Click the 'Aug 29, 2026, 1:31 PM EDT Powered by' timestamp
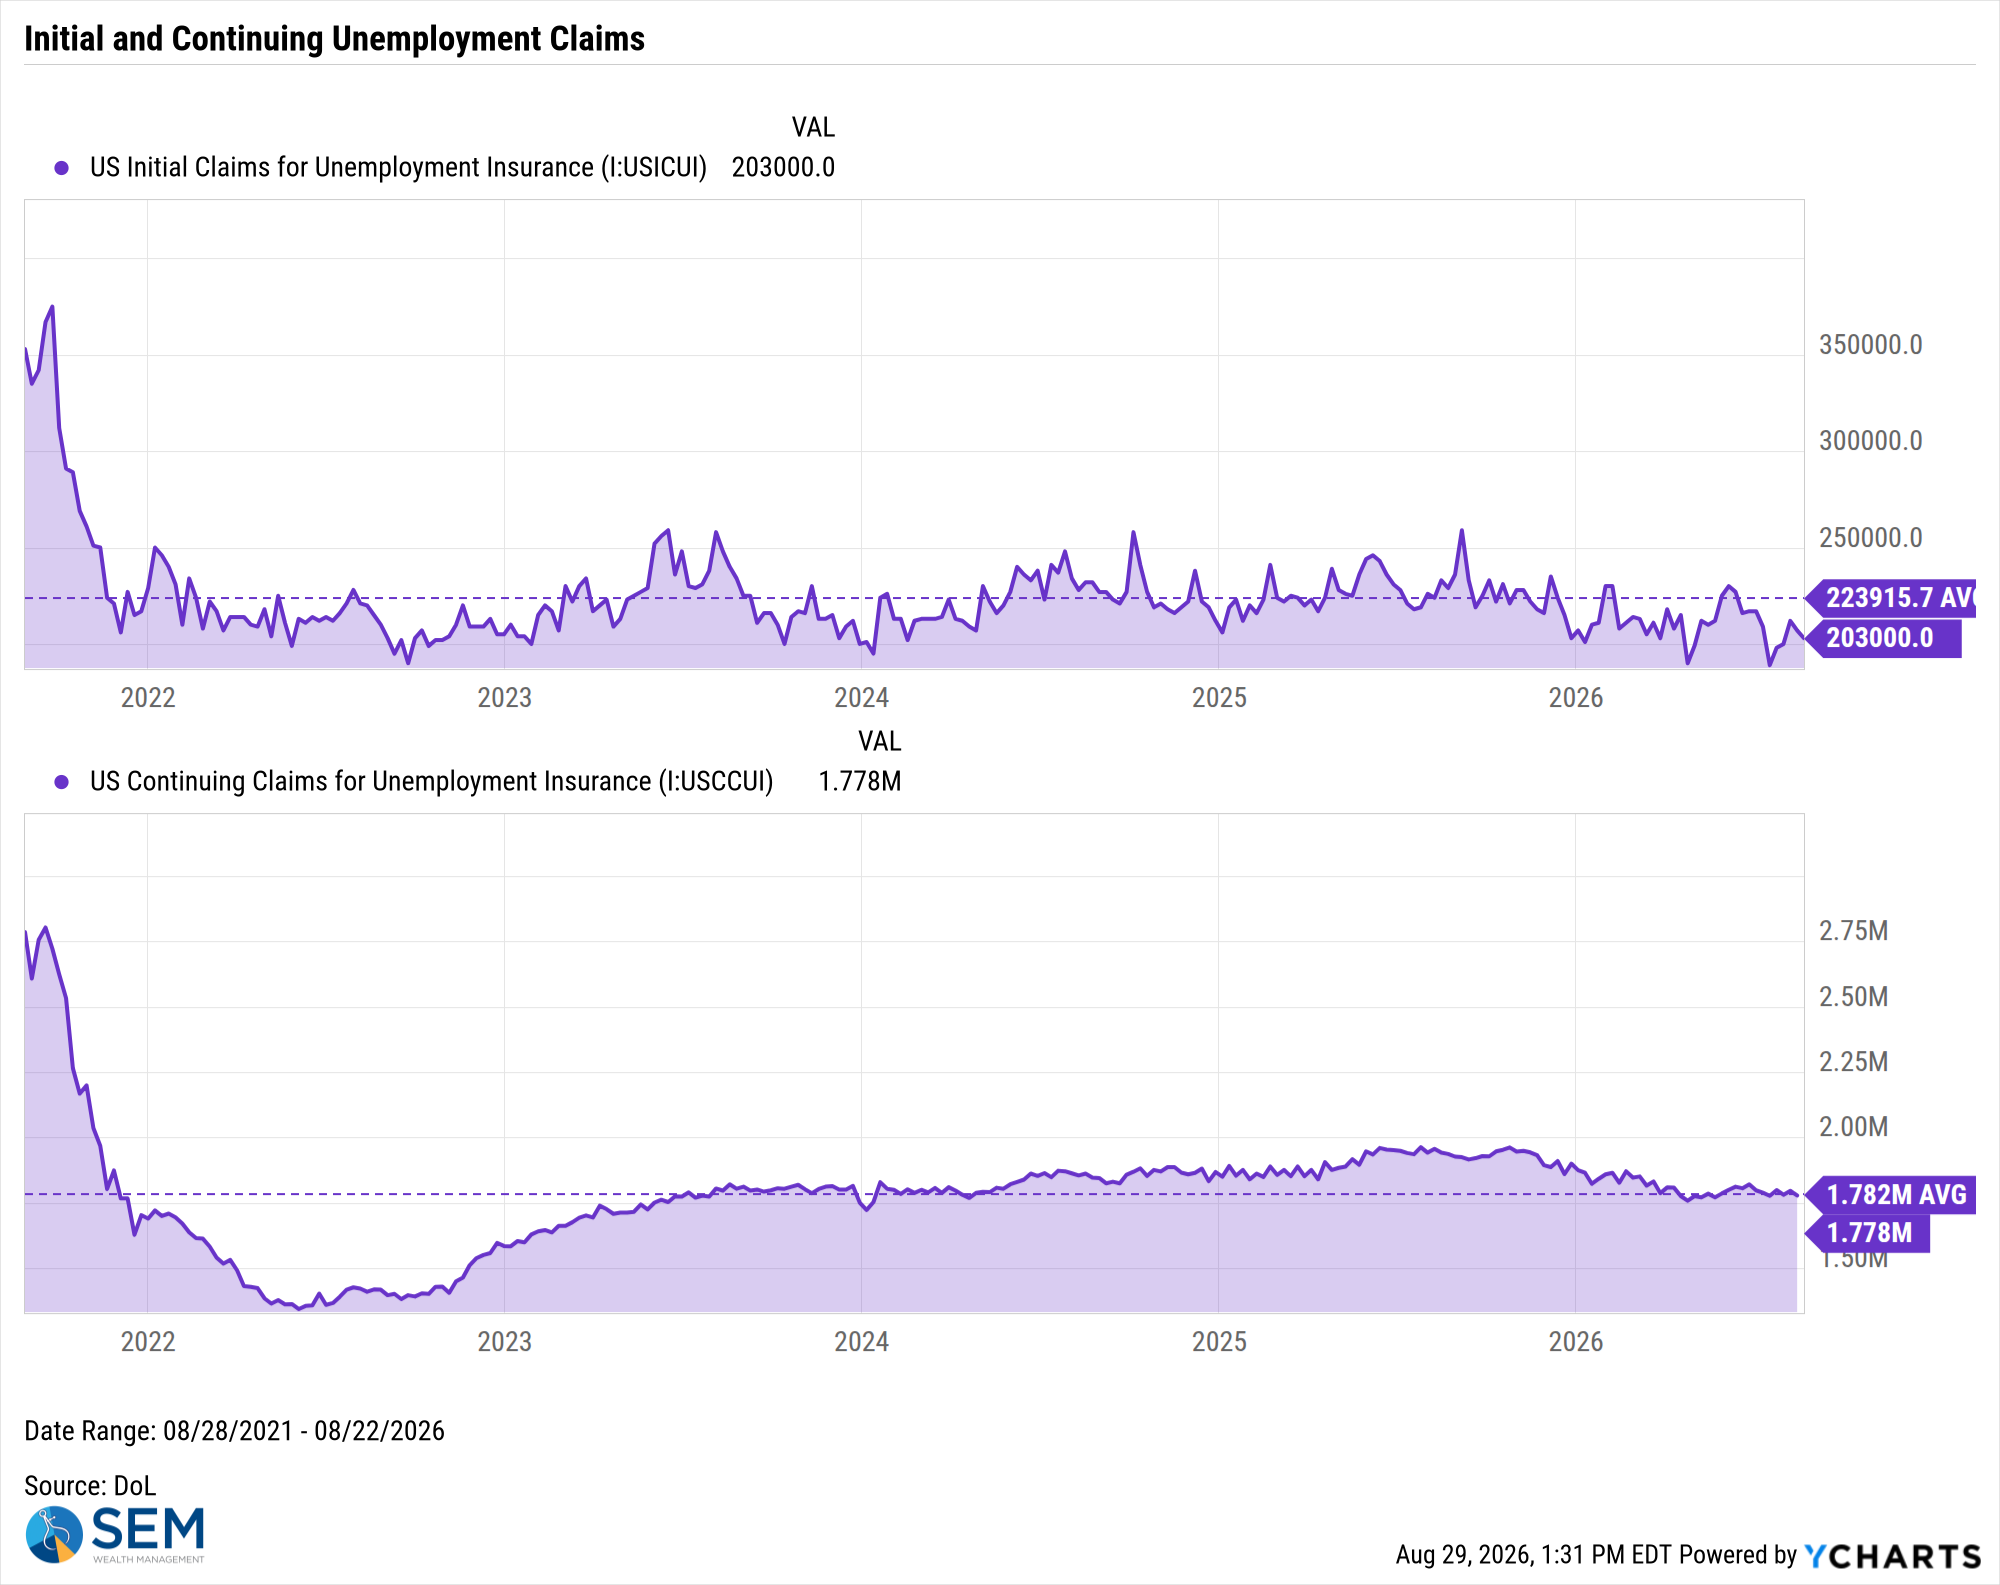 [x=1596, y=1555]
